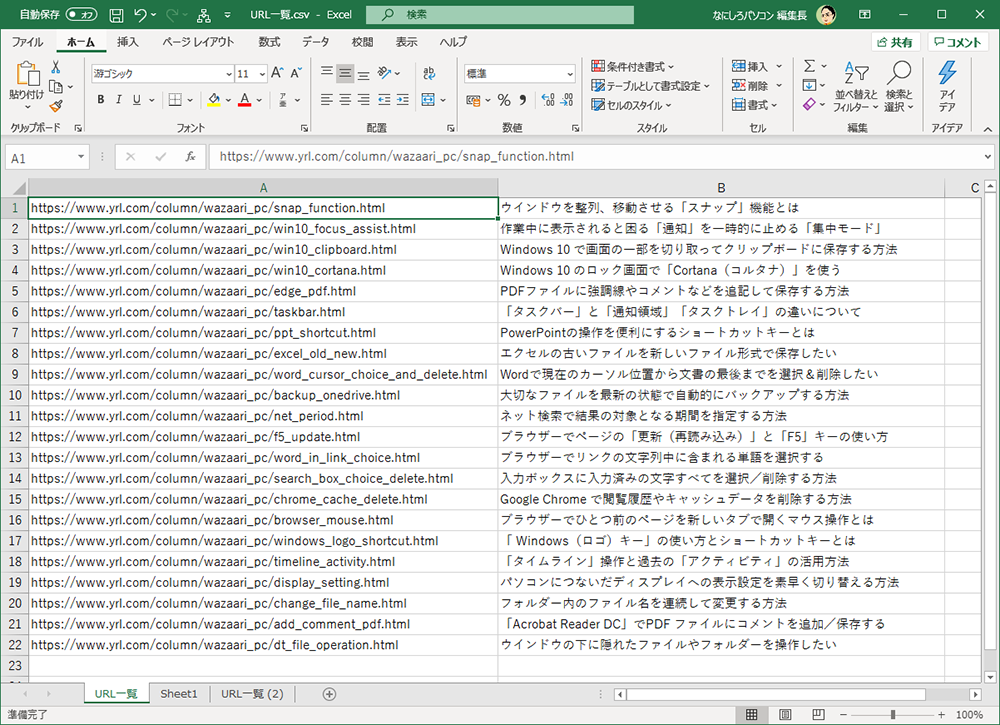Screen dimensions: 1000x725
Task: Click the Ribbon Display Options icon
Action: (x=865, y=15)
